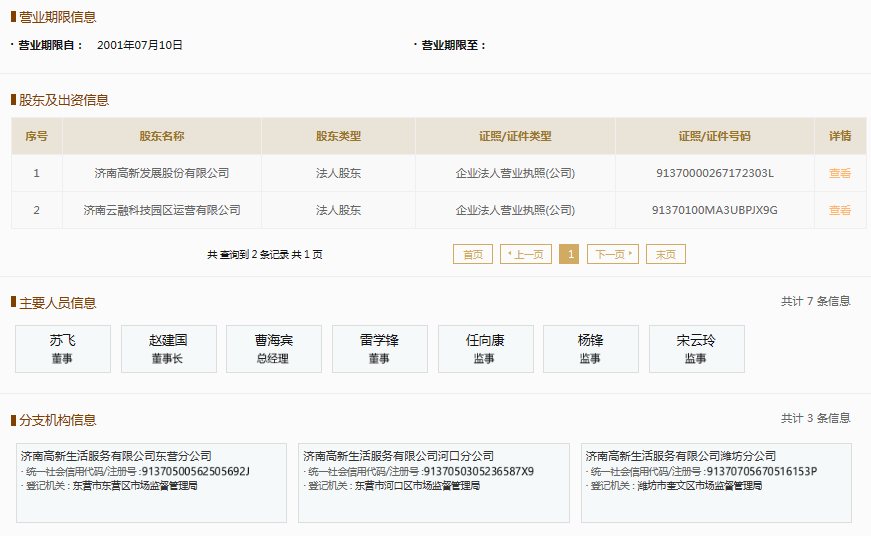Viewport: 871px width, 536px height.
Task: Select 任向康 监事 card
Action: tap(485, 349)
